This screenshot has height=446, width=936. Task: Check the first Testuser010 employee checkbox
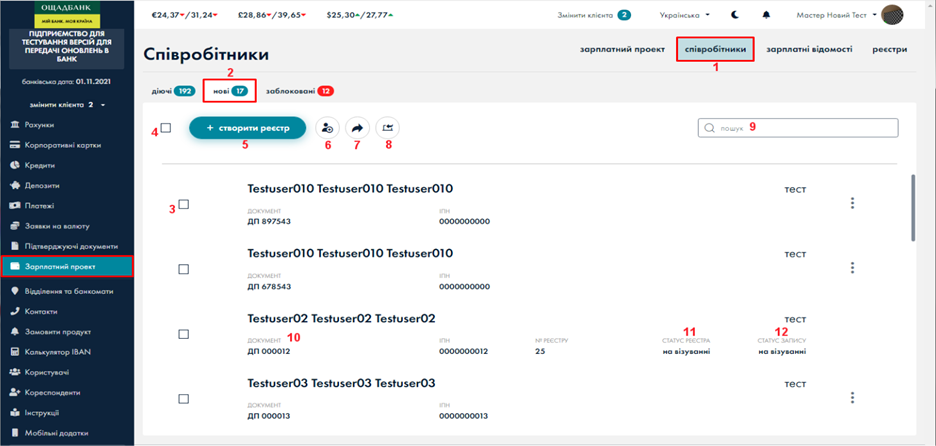(x=183, y=204)
